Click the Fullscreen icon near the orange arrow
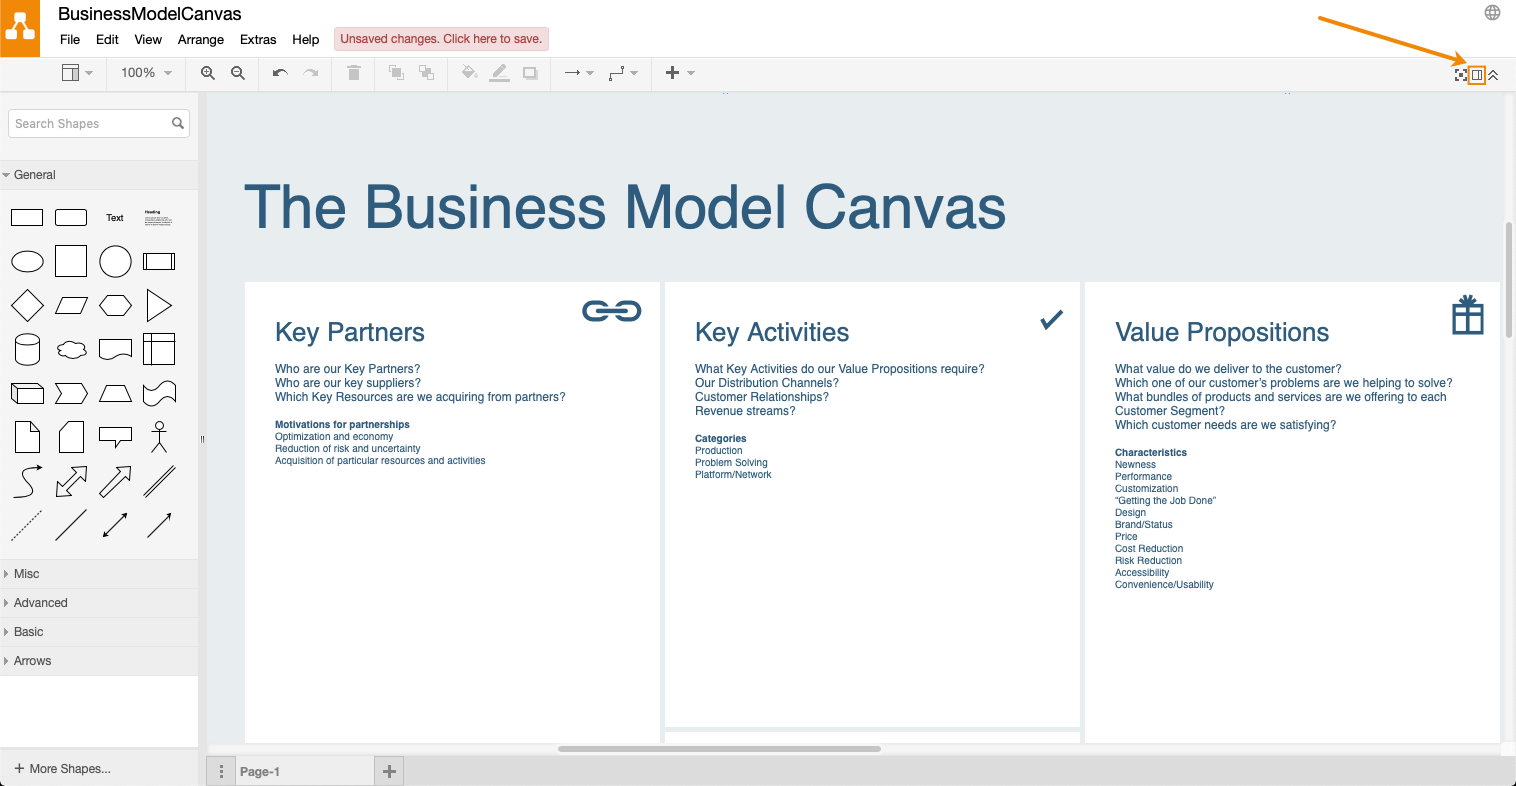 1461,73
